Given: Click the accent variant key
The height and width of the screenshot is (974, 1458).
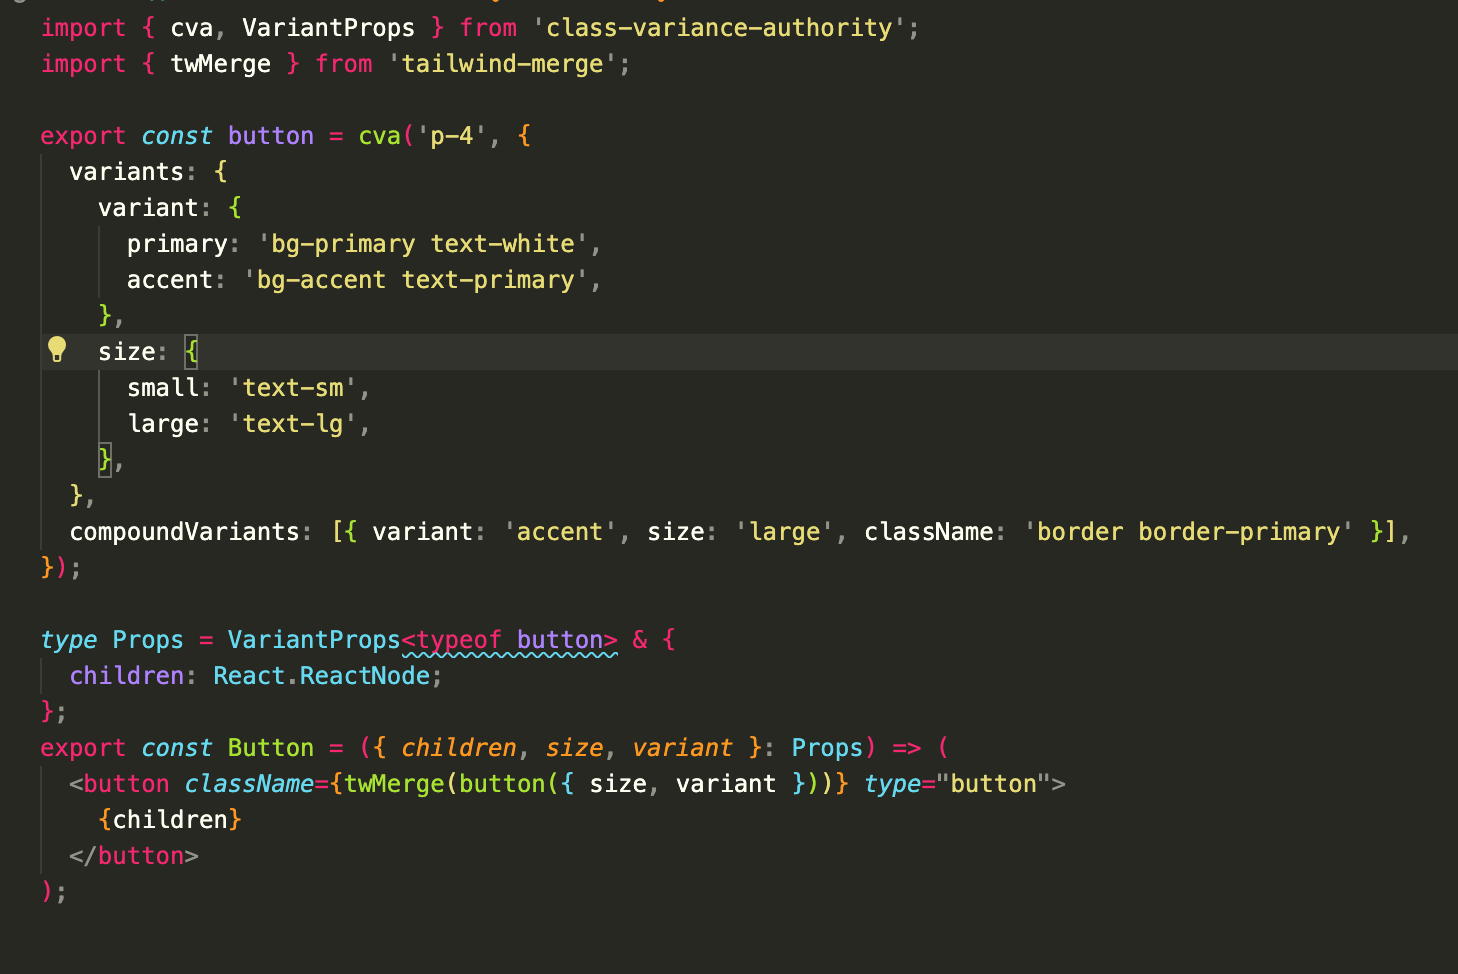Looking at the screenshot, I should 170,279.
